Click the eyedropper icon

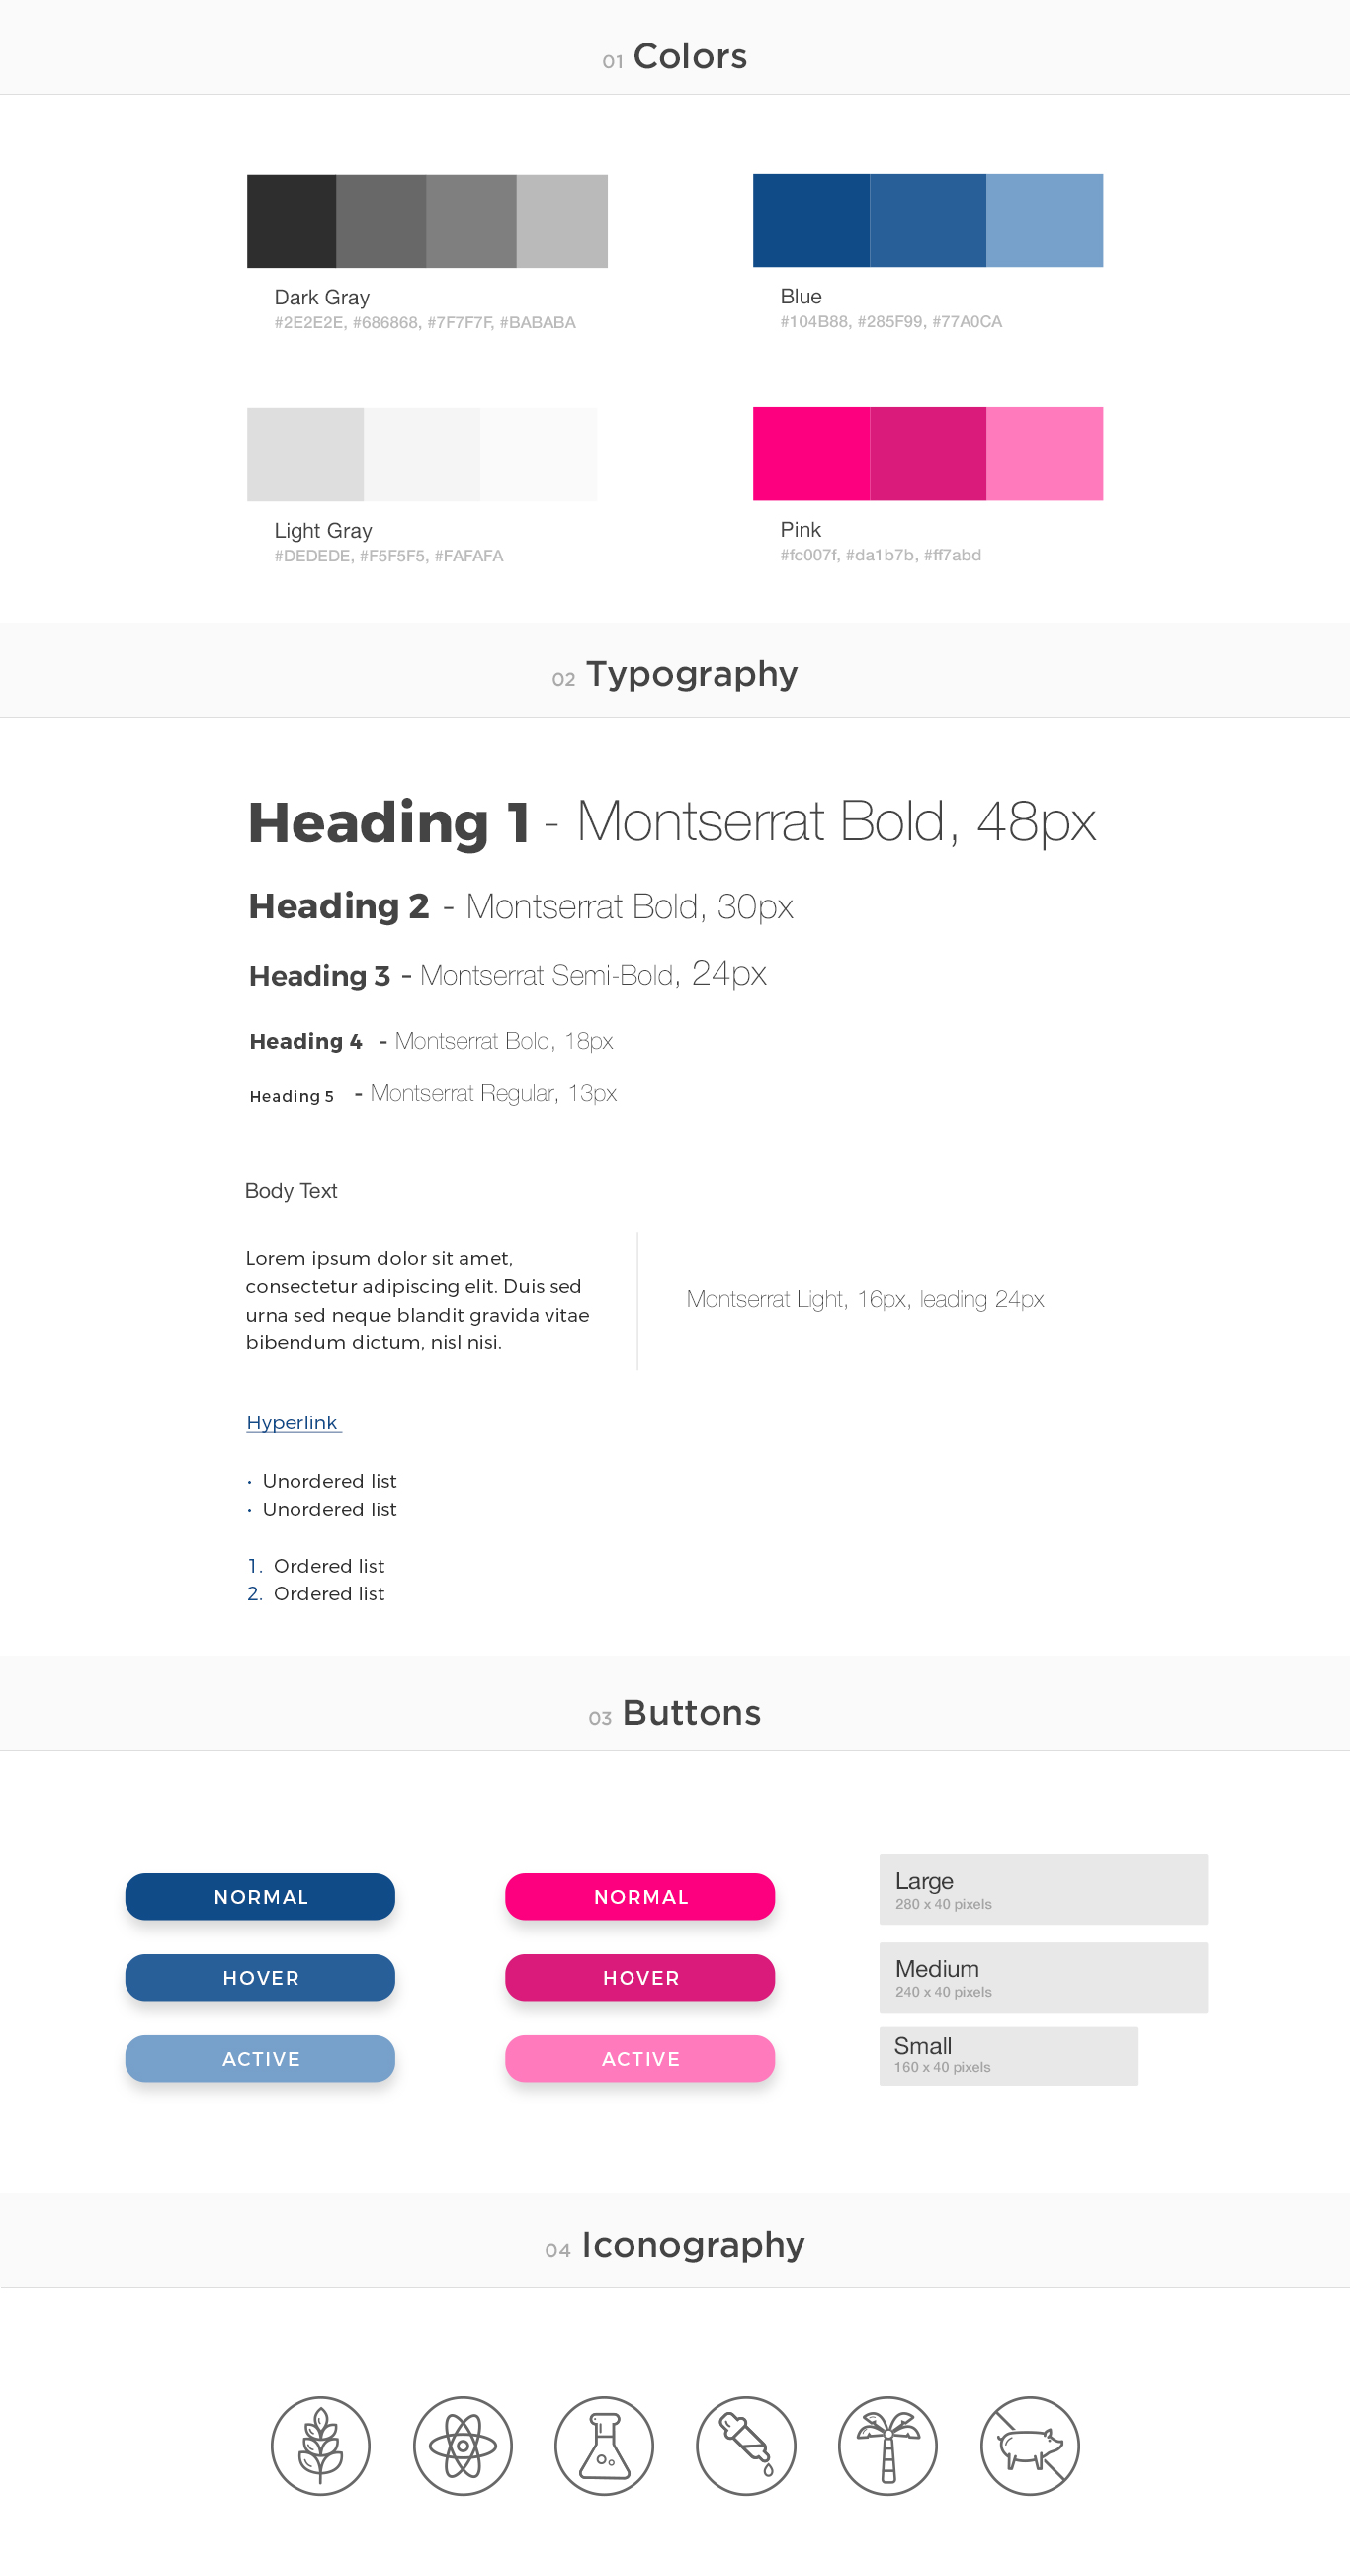pyautogui.click(x=746, y=2445)
